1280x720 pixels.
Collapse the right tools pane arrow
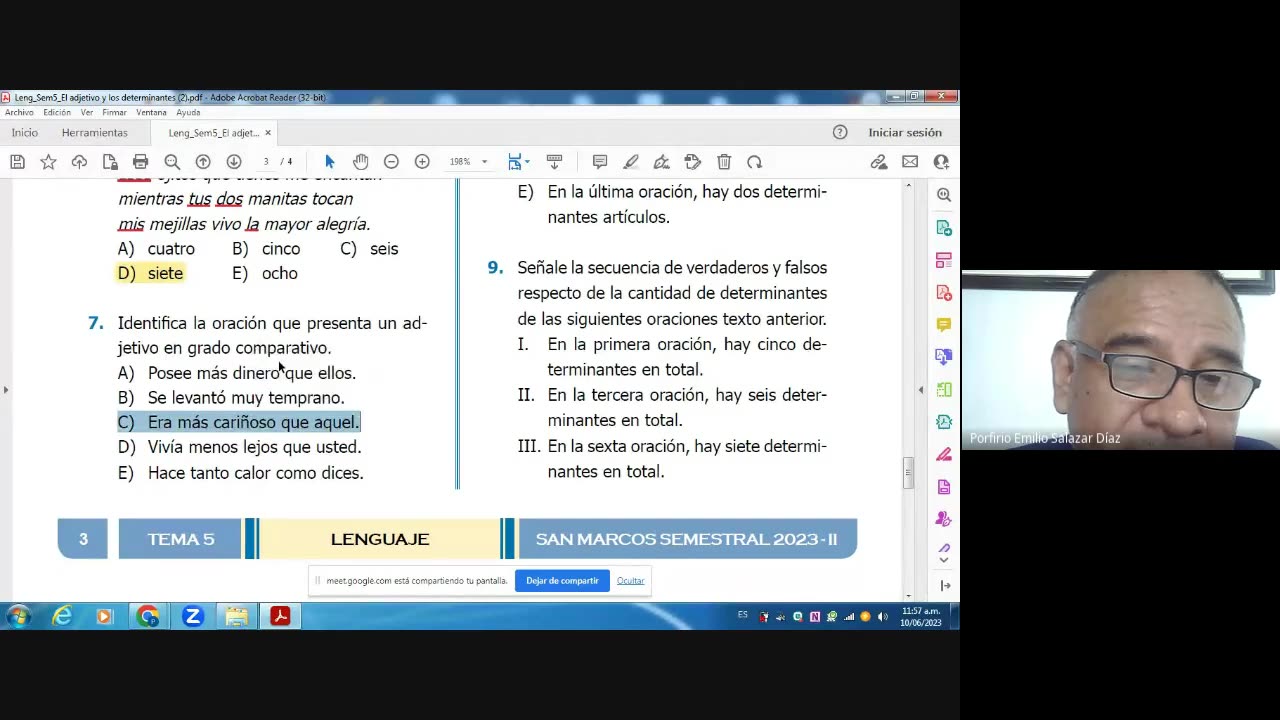tap(944, 585)
